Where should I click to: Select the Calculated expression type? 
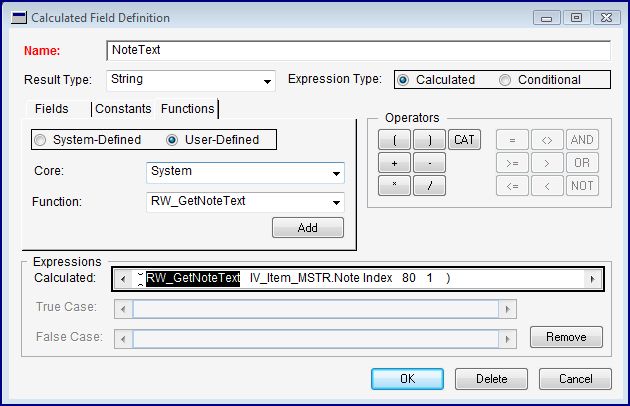click(404, 80)
